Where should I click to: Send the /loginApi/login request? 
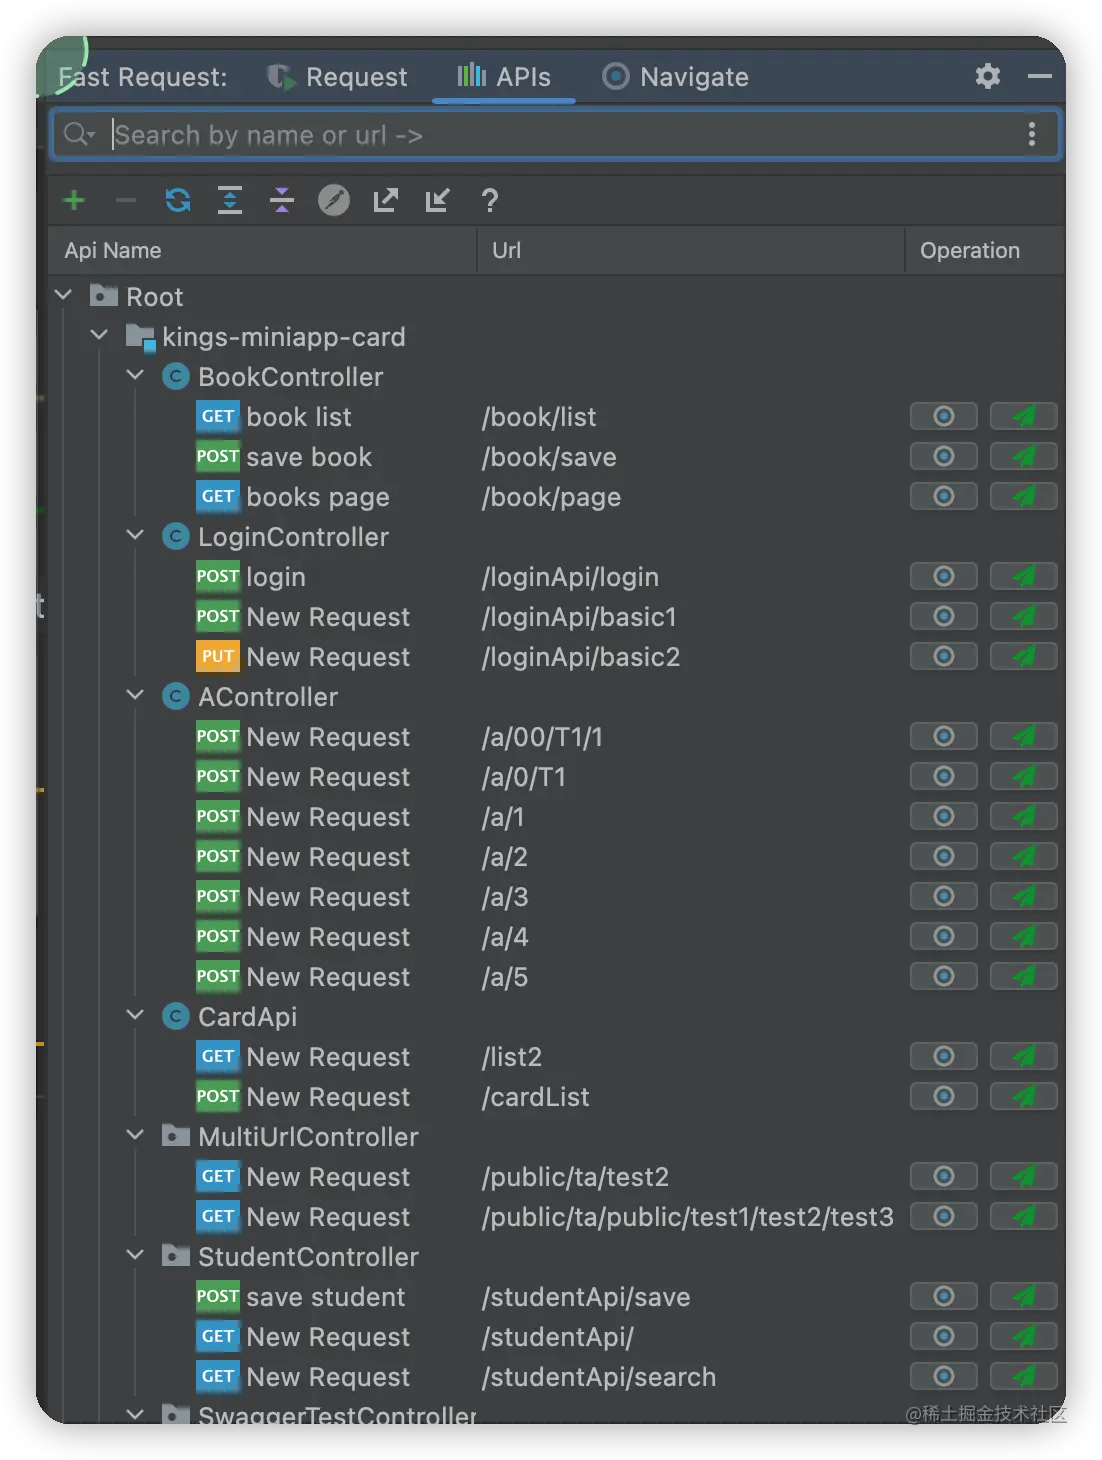point(1023,576)
